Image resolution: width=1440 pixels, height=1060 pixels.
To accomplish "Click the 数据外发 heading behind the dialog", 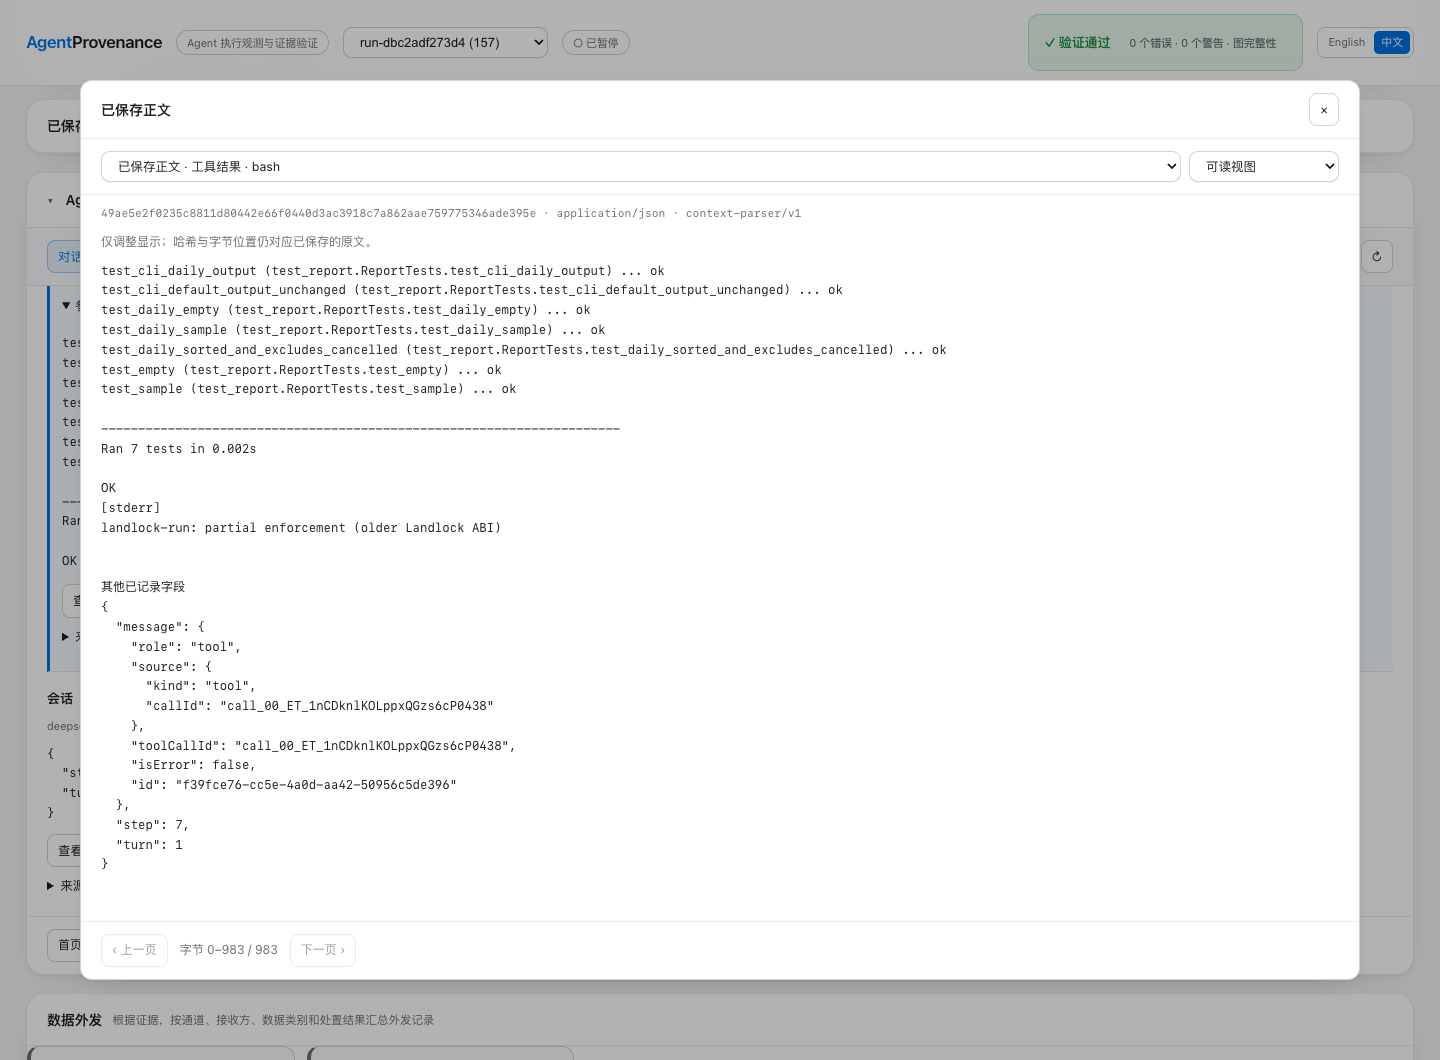I will click(75, 1020).
